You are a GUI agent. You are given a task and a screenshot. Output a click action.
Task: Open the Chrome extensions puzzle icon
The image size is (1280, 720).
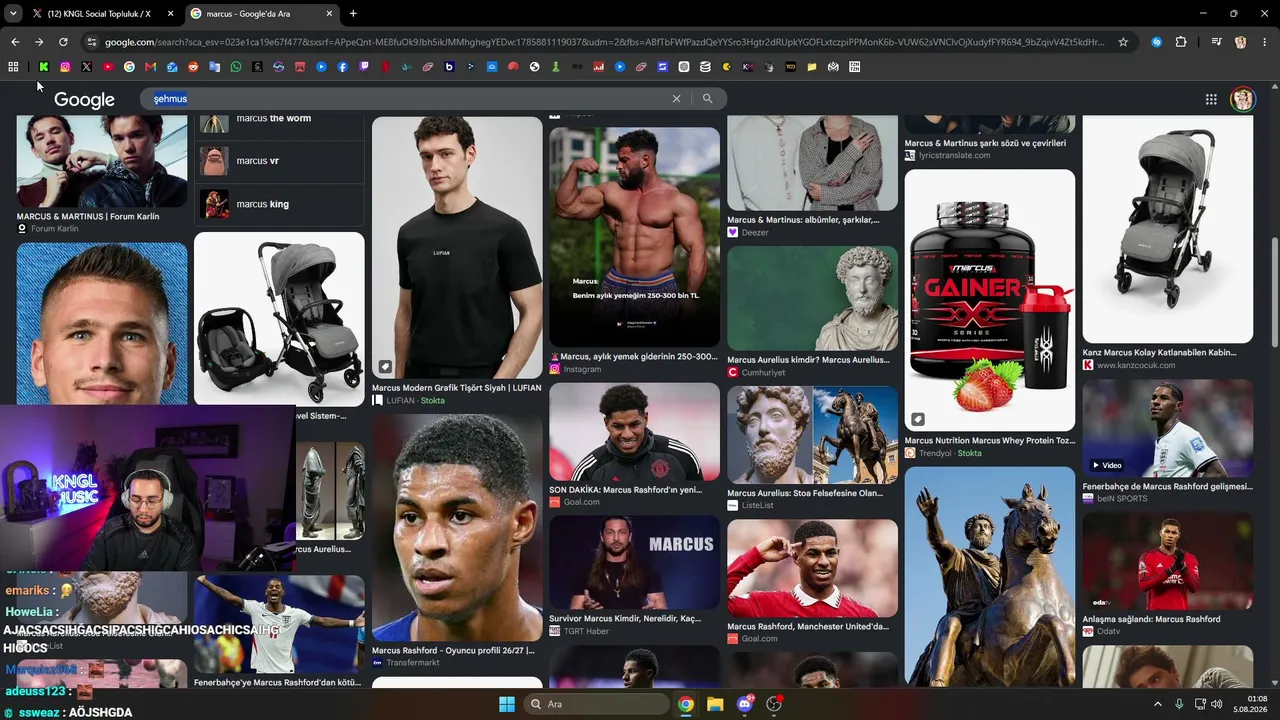(x=1181, y=42)
